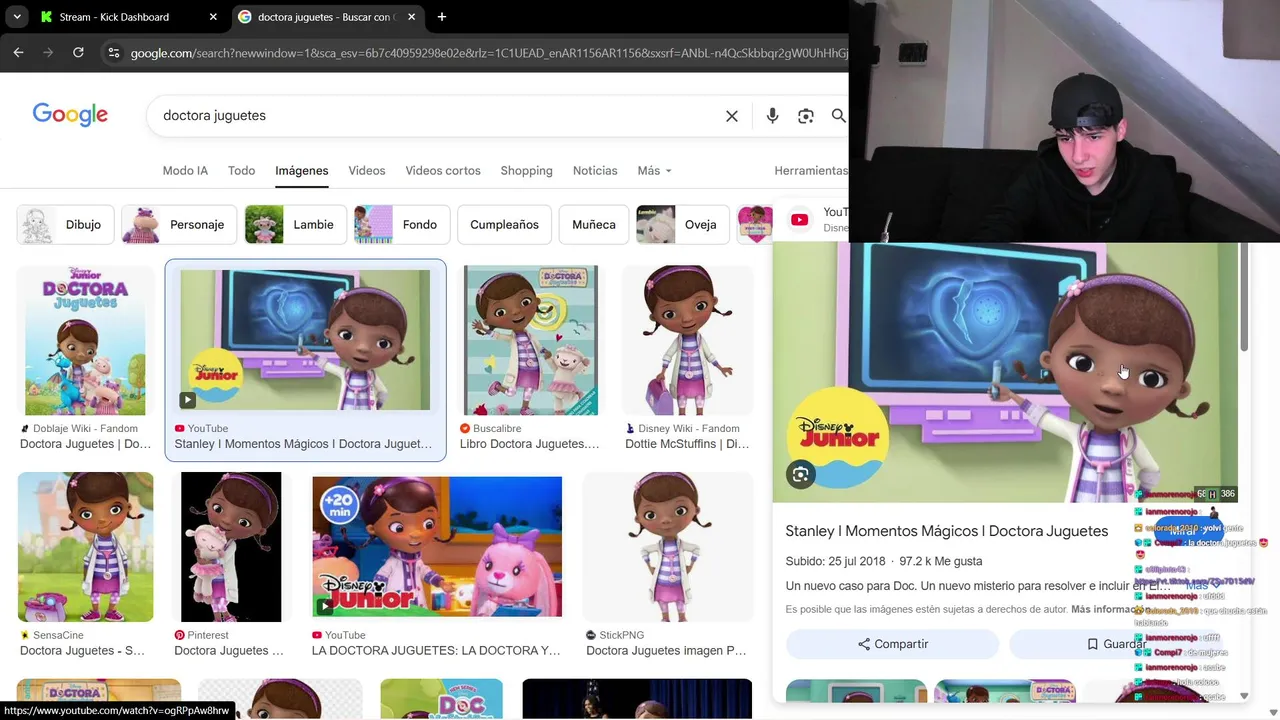Open SensaCine Doctora Juguetes thumbnail
Viewport: 1280px width, 720px height.
point(86,547)
